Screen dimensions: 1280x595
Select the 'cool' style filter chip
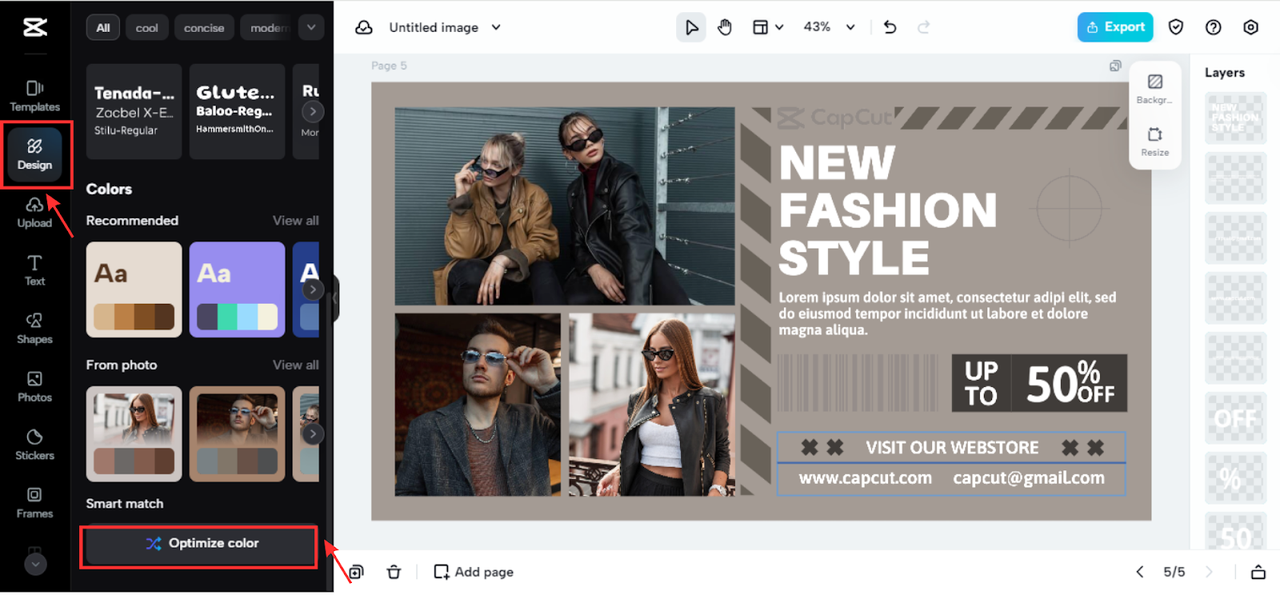click(147, 28)
